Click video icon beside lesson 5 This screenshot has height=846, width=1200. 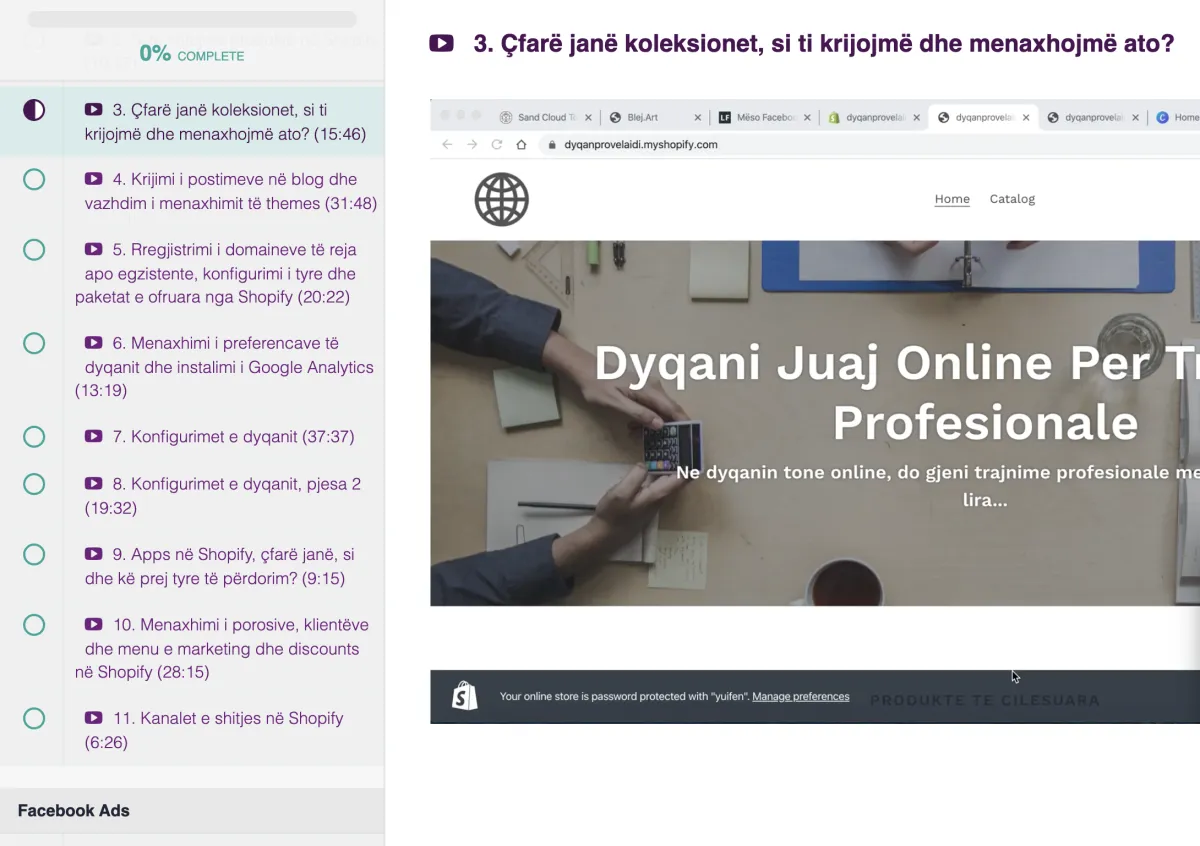(93, 249)
